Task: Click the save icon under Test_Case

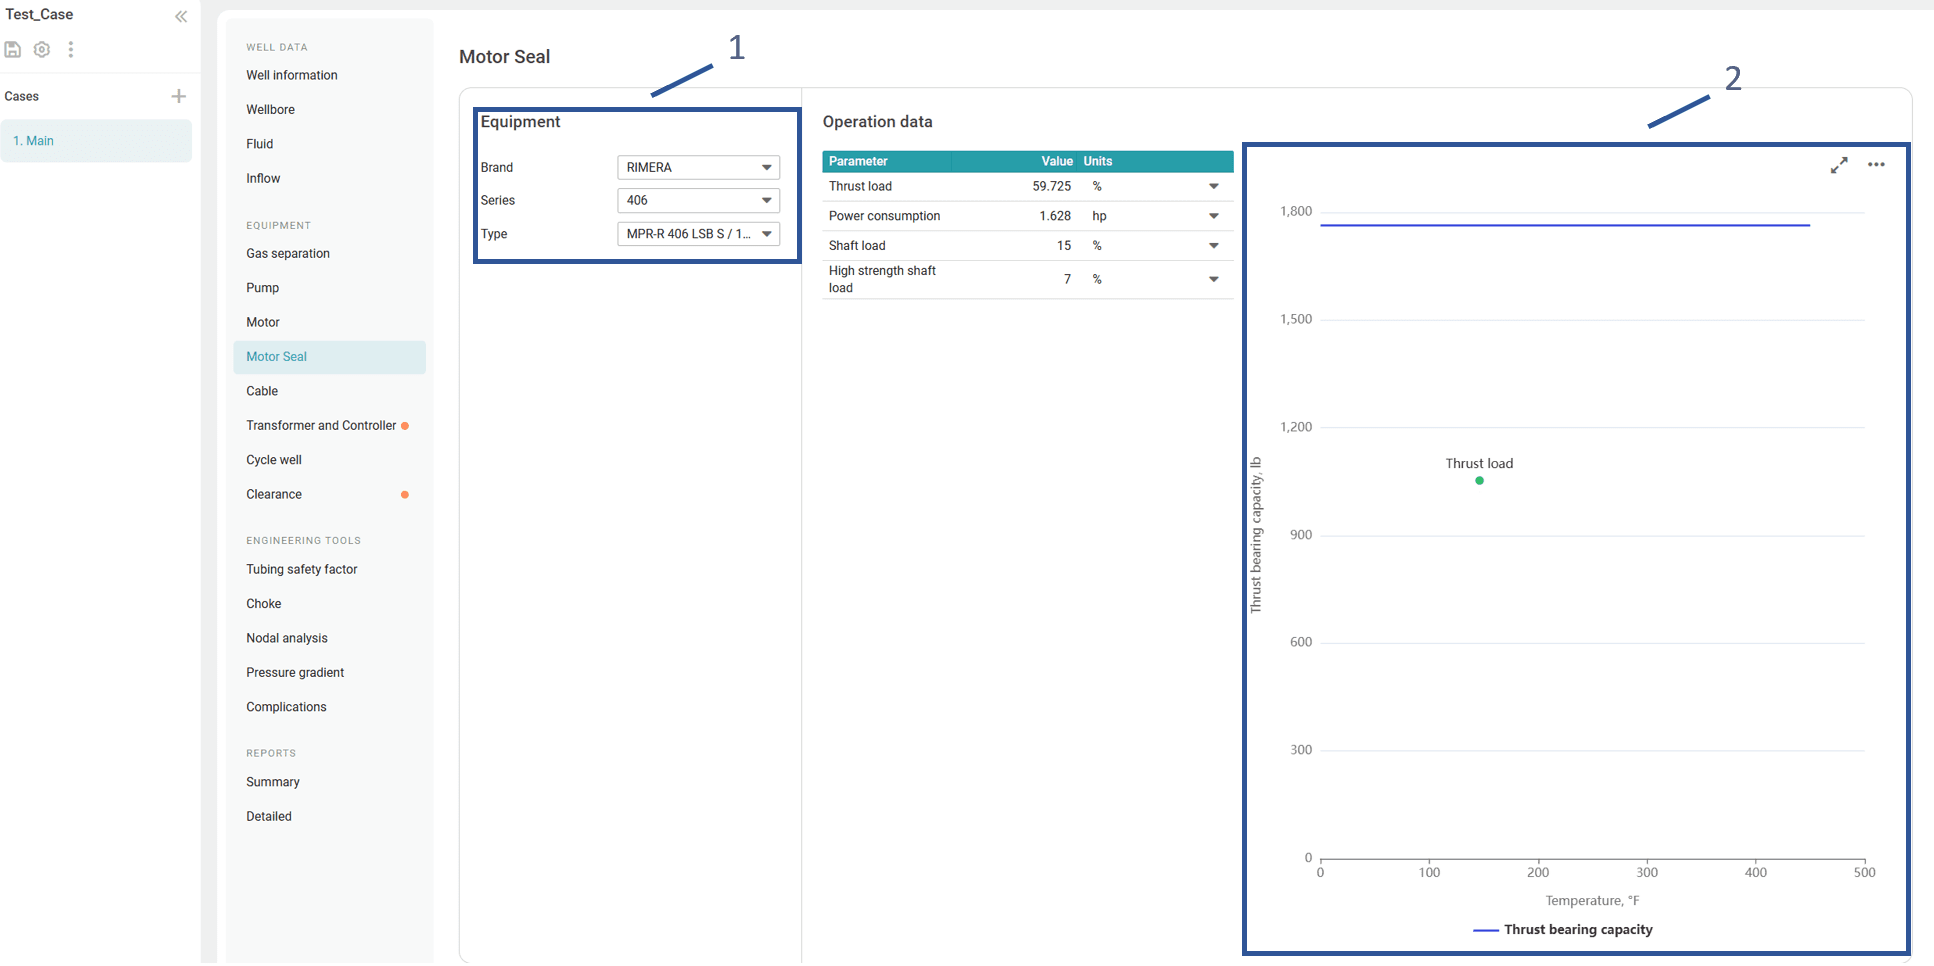Action: pyautogui.click(x=13, y=49)
